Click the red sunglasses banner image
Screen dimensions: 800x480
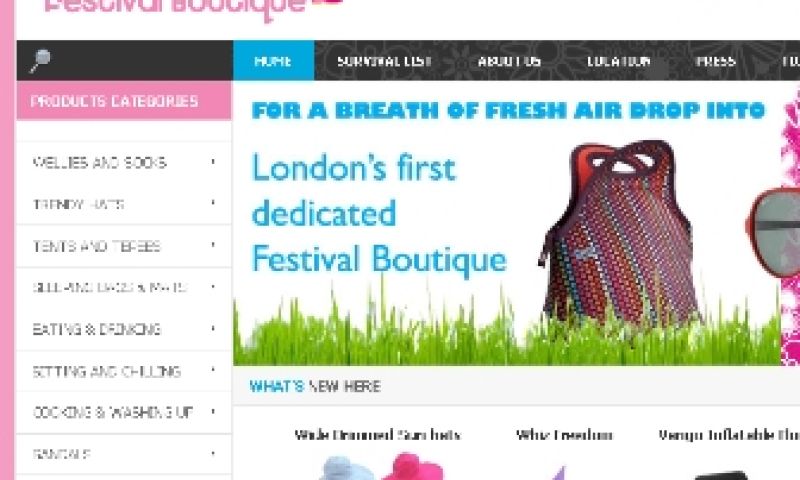(772, 232)
